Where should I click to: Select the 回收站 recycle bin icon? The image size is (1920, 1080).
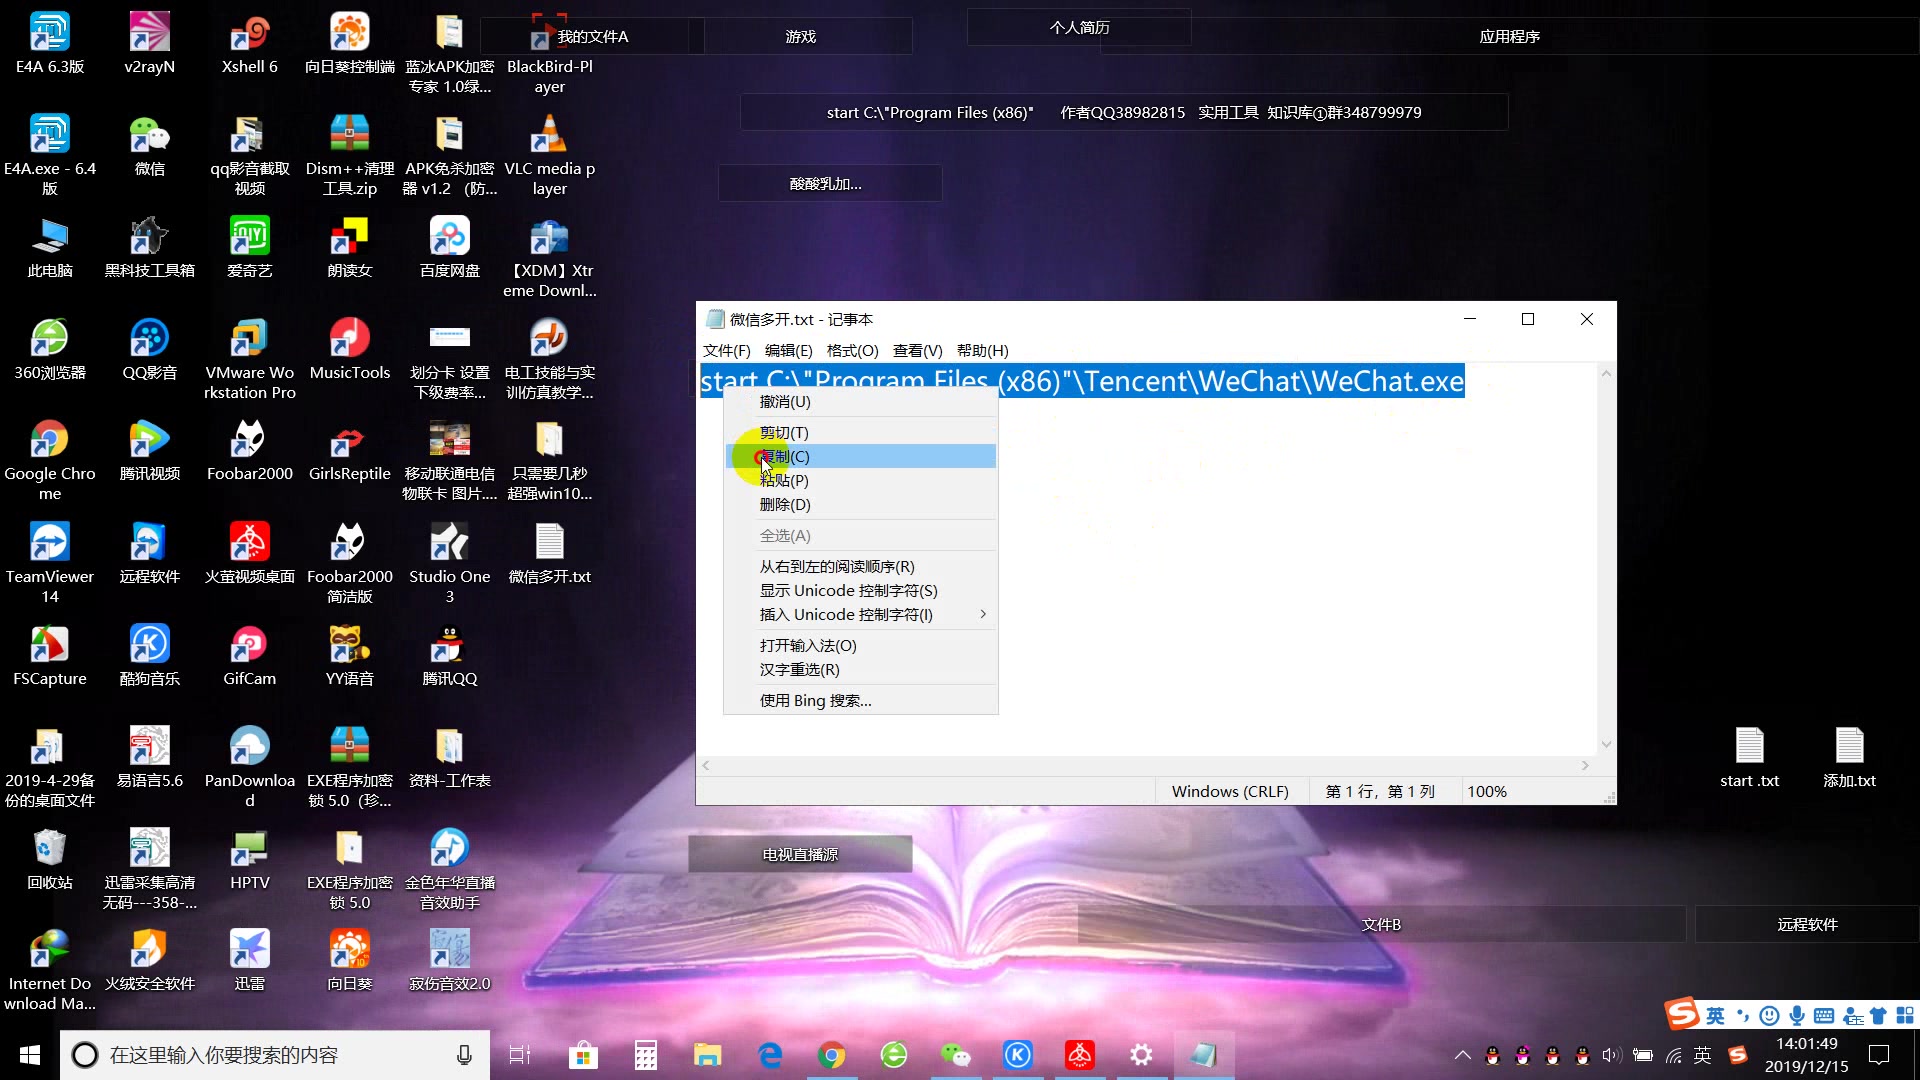(49, 860)
